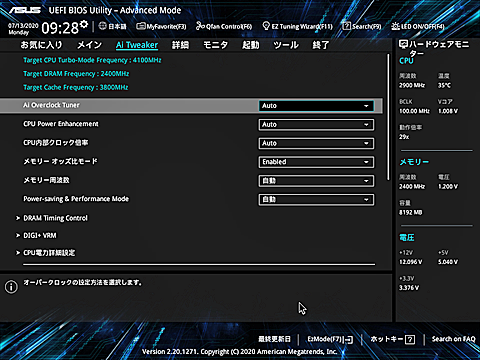This screenshot has height=360, width=480.
Task: Switch to 起動 tab
Action: 251,45
